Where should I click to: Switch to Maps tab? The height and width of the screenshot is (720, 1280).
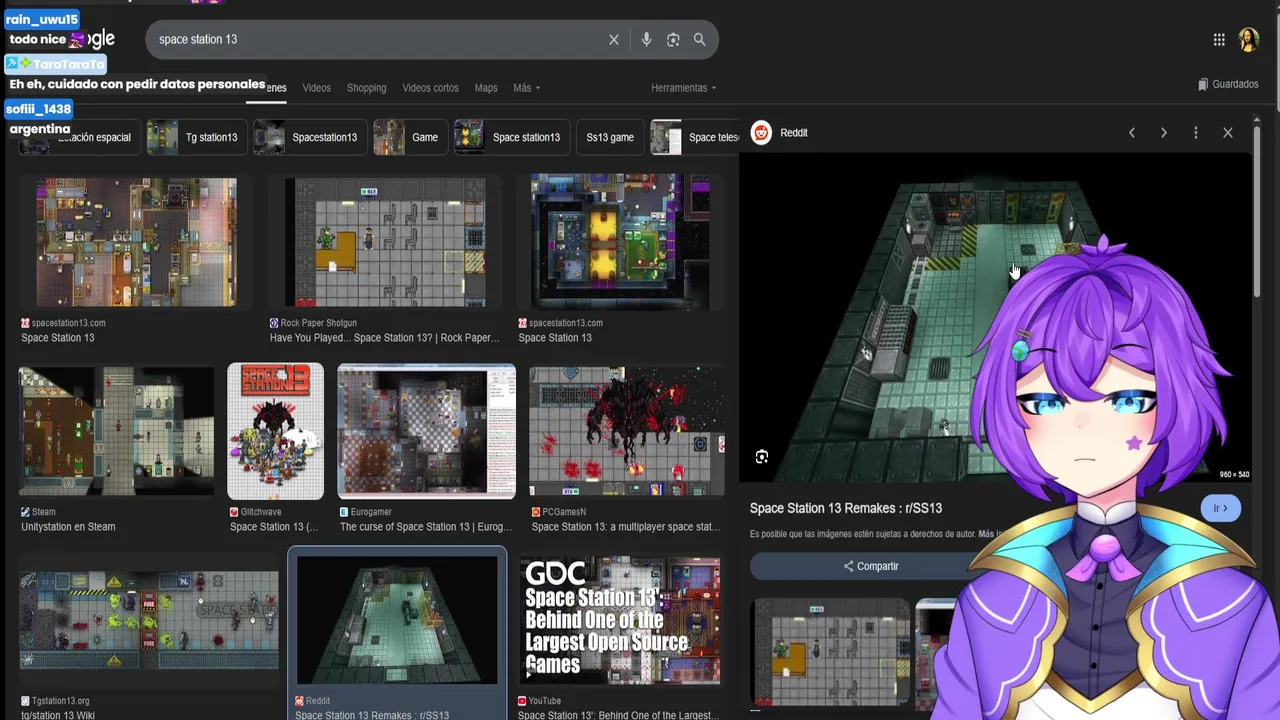point(486,88)
